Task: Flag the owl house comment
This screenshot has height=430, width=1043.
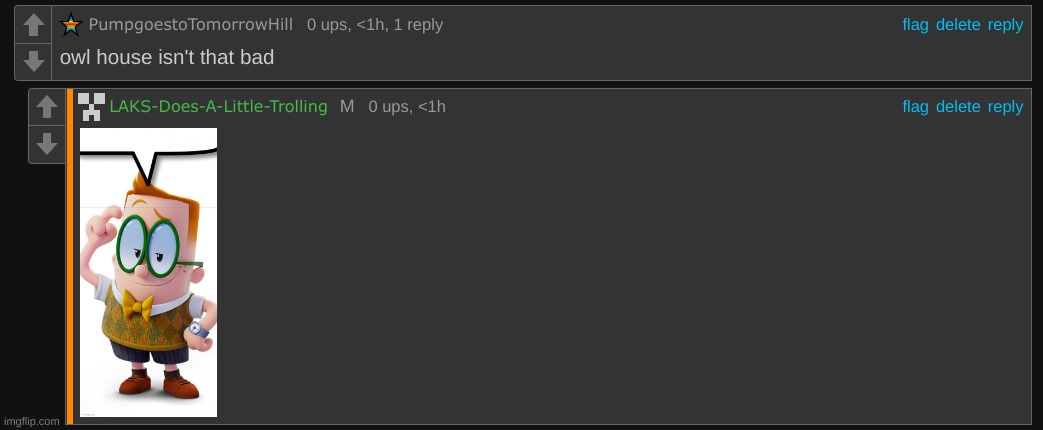Action: tap(915, 25)
